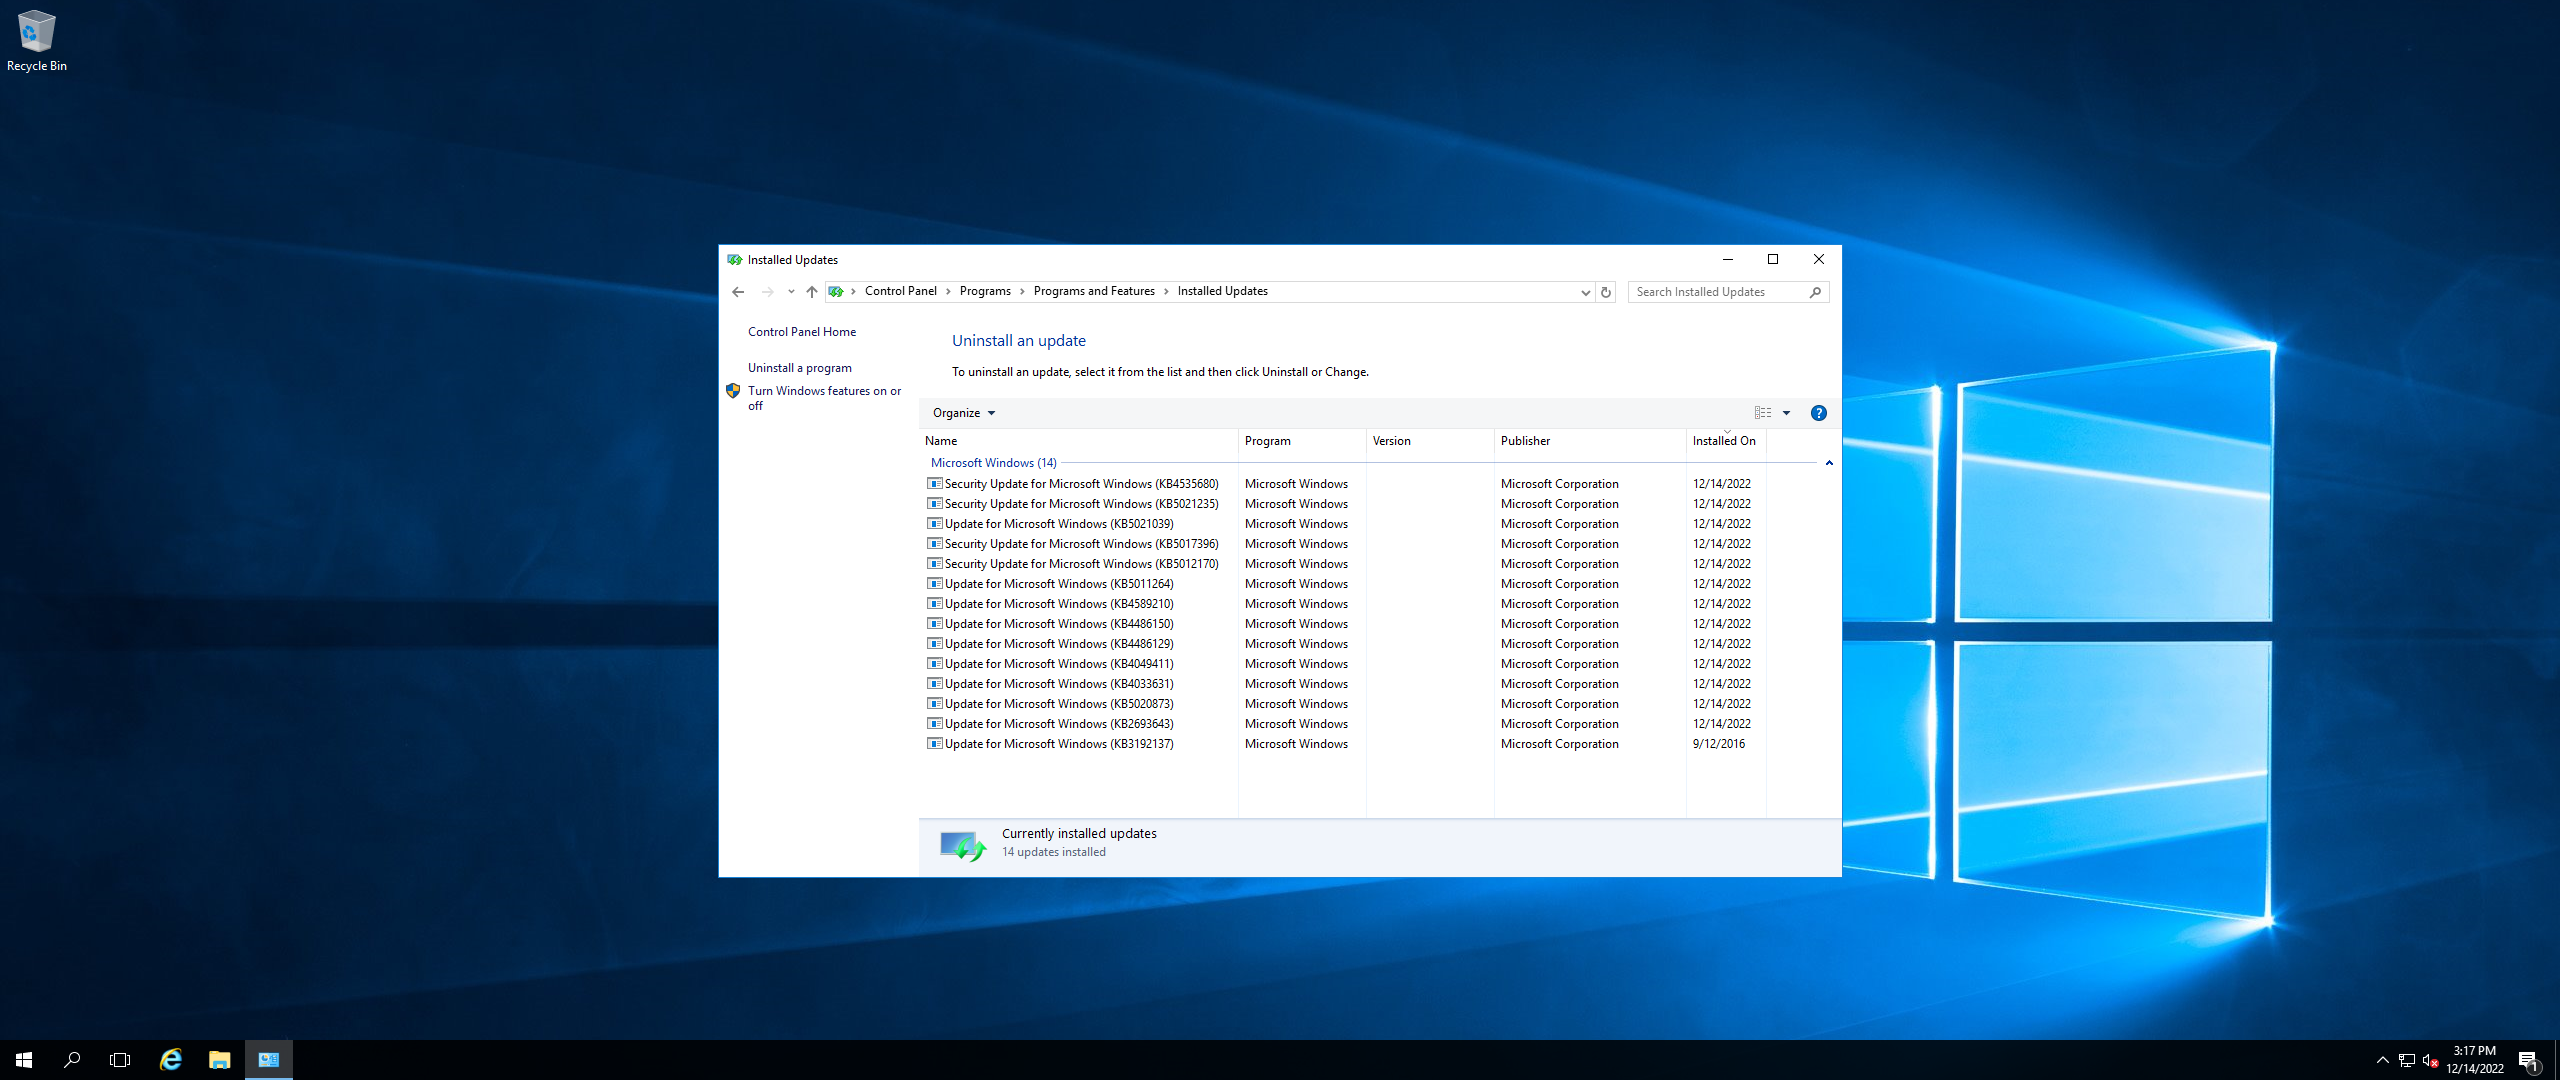Expand the address bar history dropdown
Screen dimensions: 2560x1080
pyautogui.click(x=1585, y=292)
